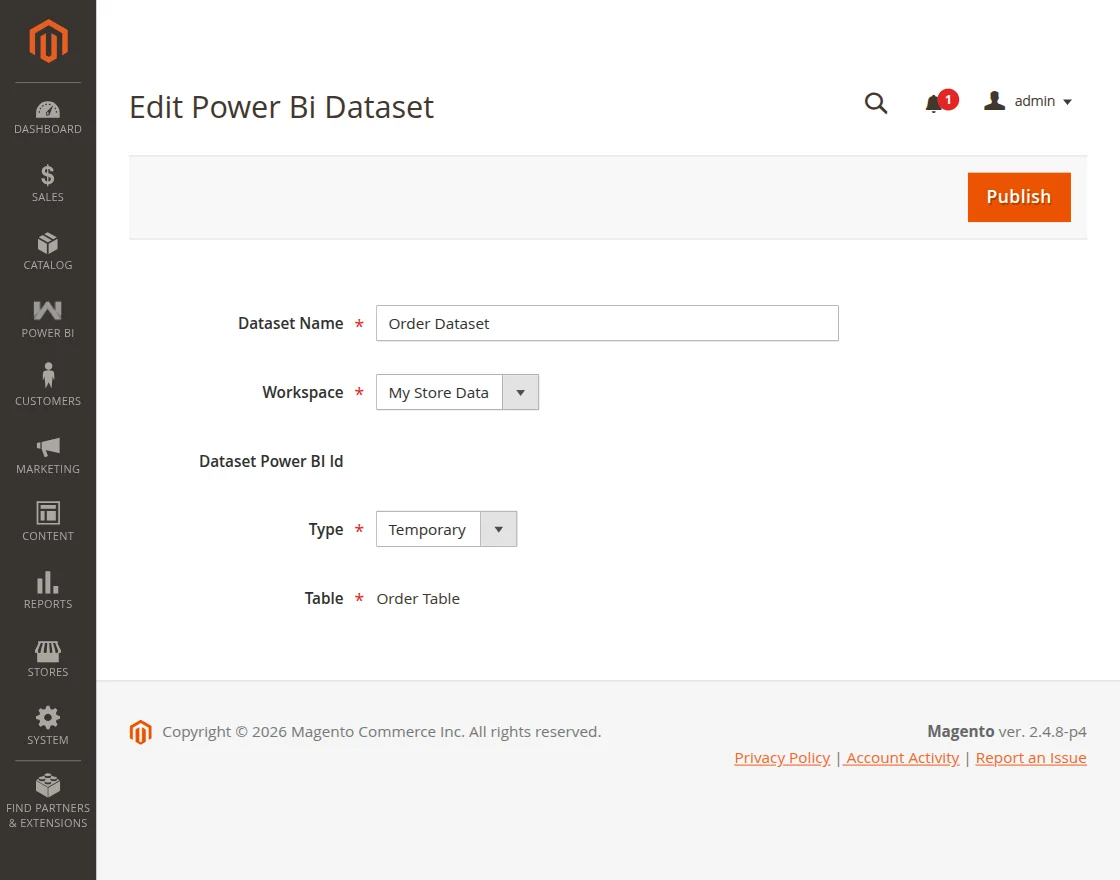This screenshot has height=880, width=1120.
Task: Open the Power BI sidebar menu
Action: click(x=48, y=319)
